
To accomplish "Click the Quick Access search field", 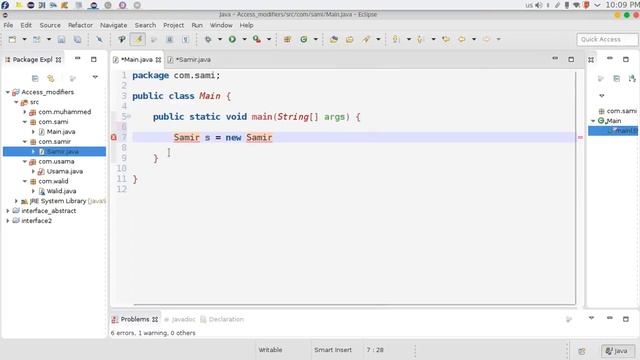I will click(x=607, y=40).
